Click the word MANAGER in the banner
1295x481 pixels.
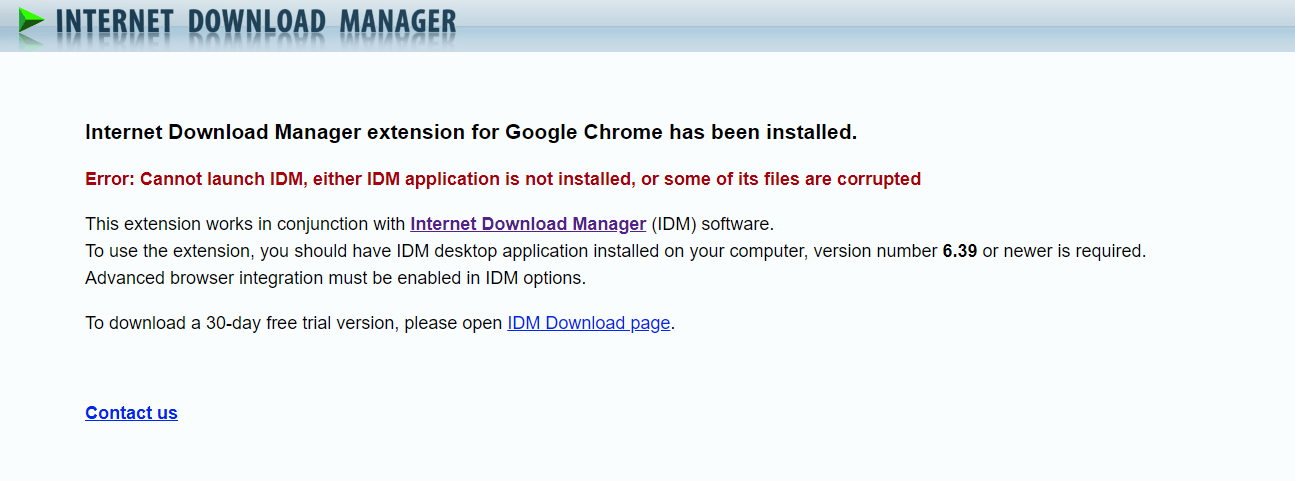397,21
